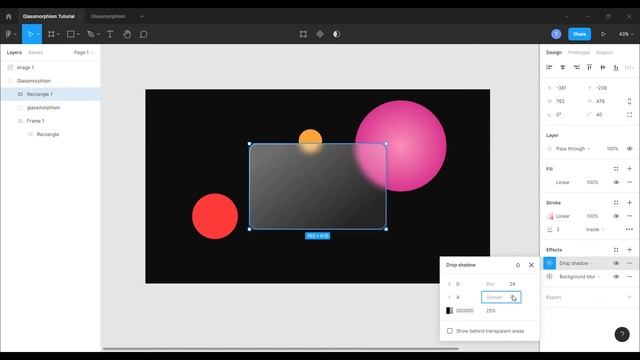The image size is (640, 360).
Task: Click the Align left icon
Action: [x=549, y=67]
